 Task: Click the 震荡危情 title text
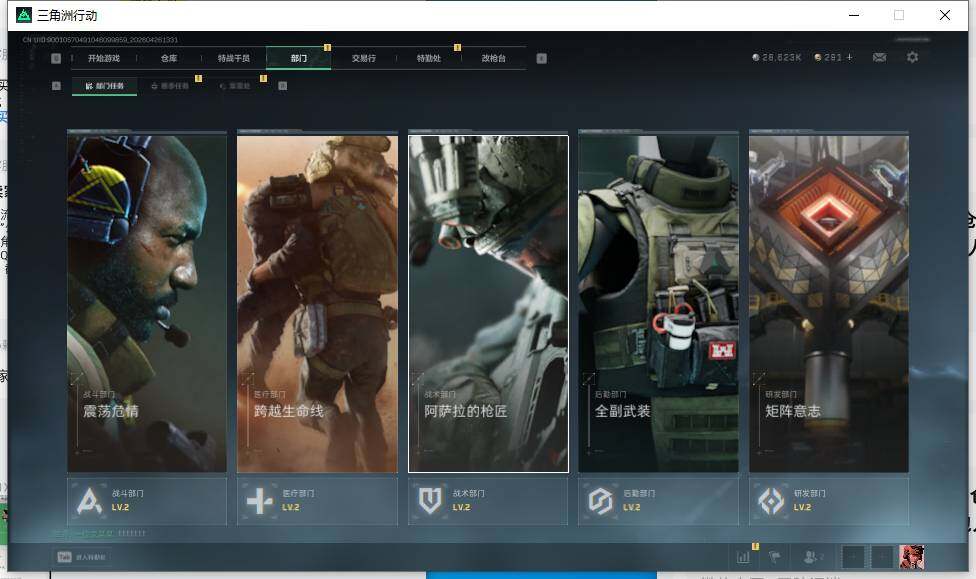click(111, 411)
